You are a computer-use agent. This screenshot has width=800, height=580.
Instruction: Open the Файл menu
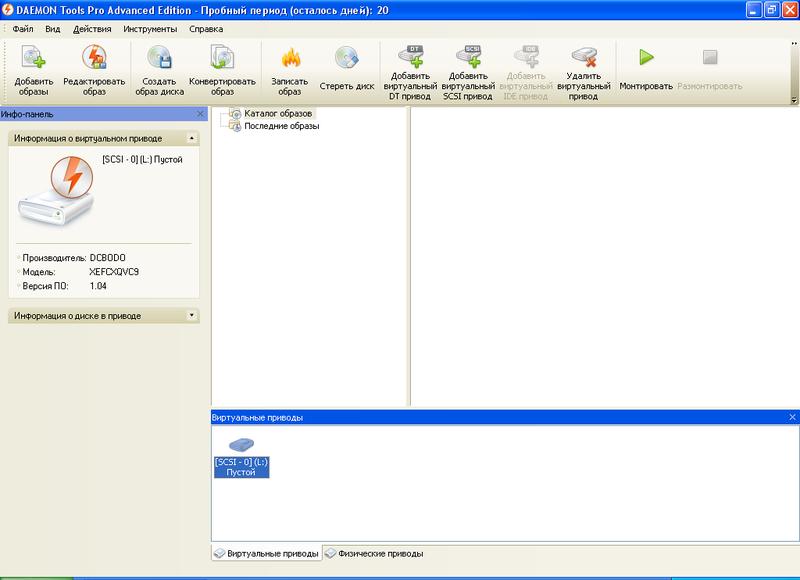pos(23,29)
